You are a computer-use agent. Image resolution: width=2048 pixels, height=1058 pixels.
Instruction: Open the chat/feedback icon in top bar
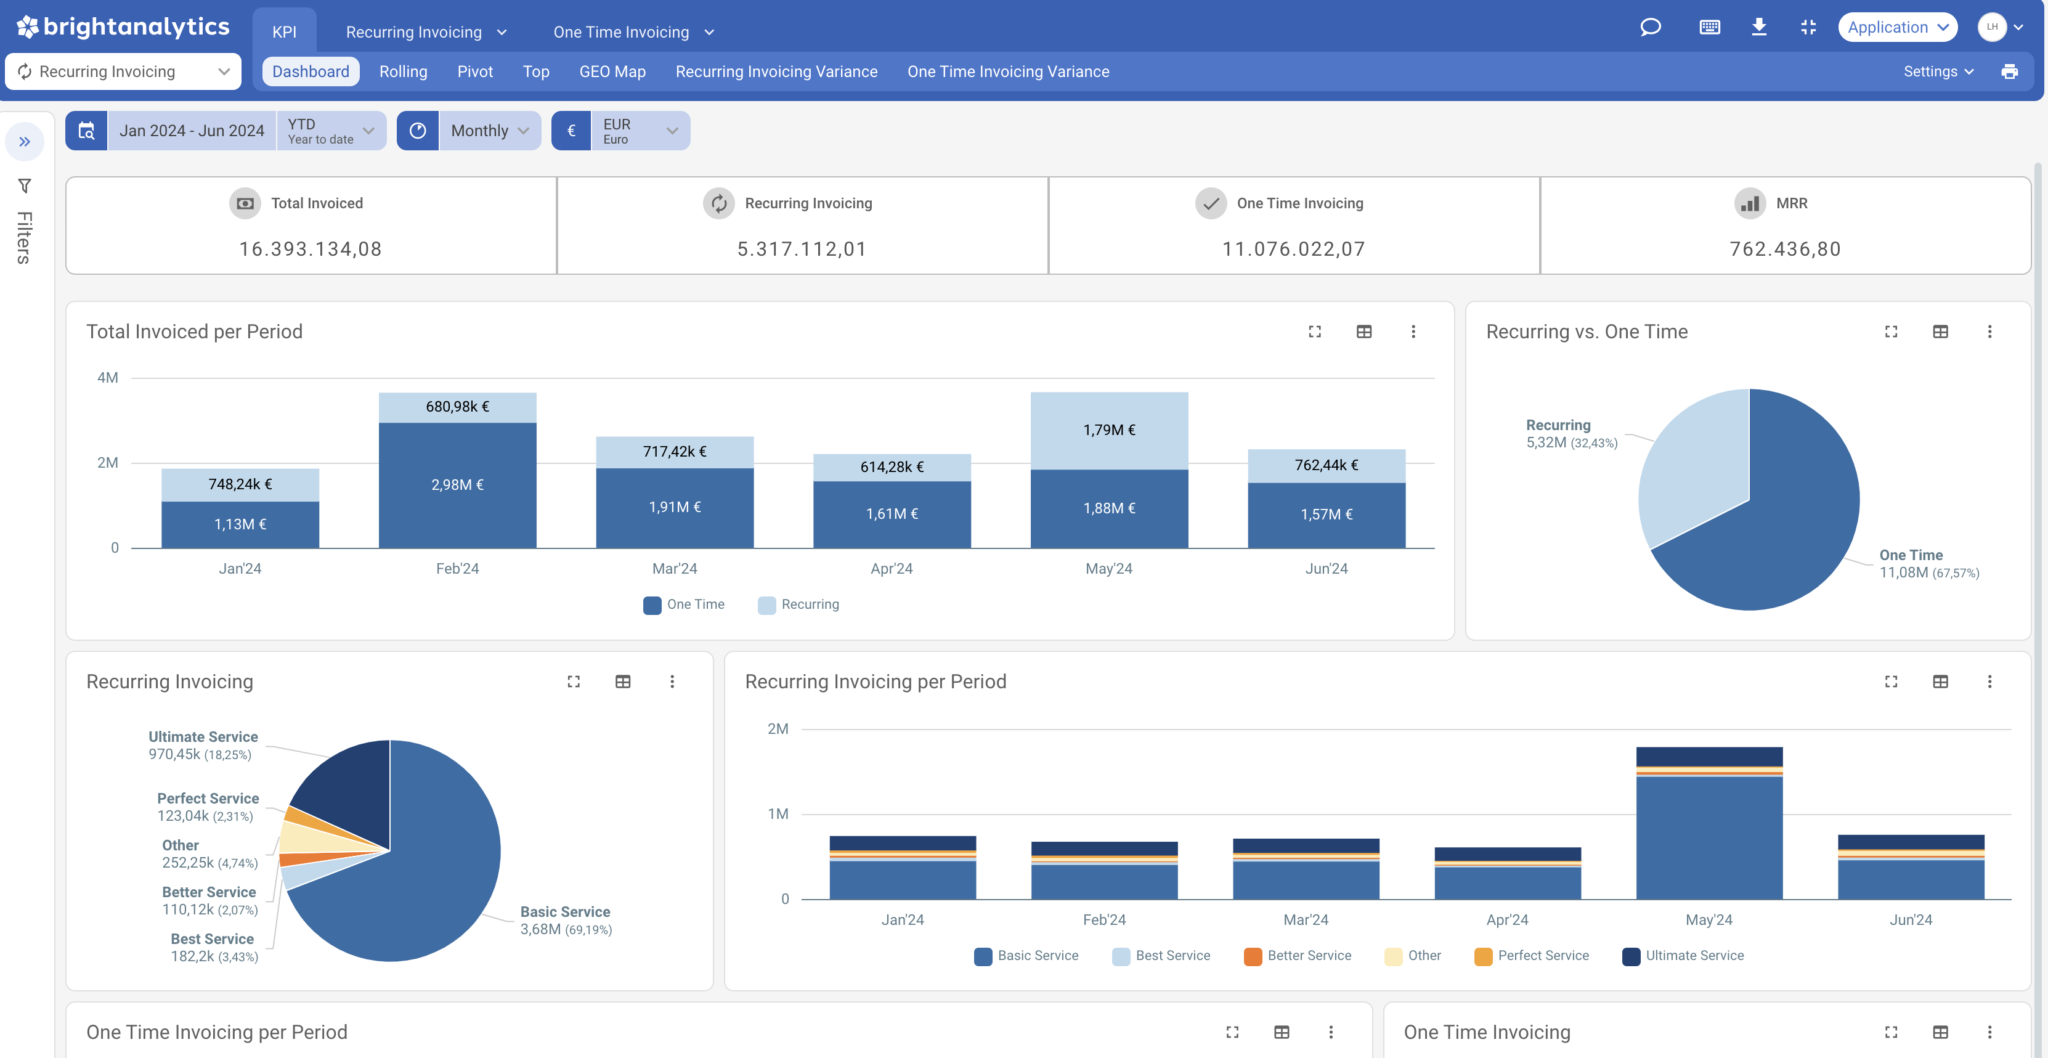point(1650,27)
